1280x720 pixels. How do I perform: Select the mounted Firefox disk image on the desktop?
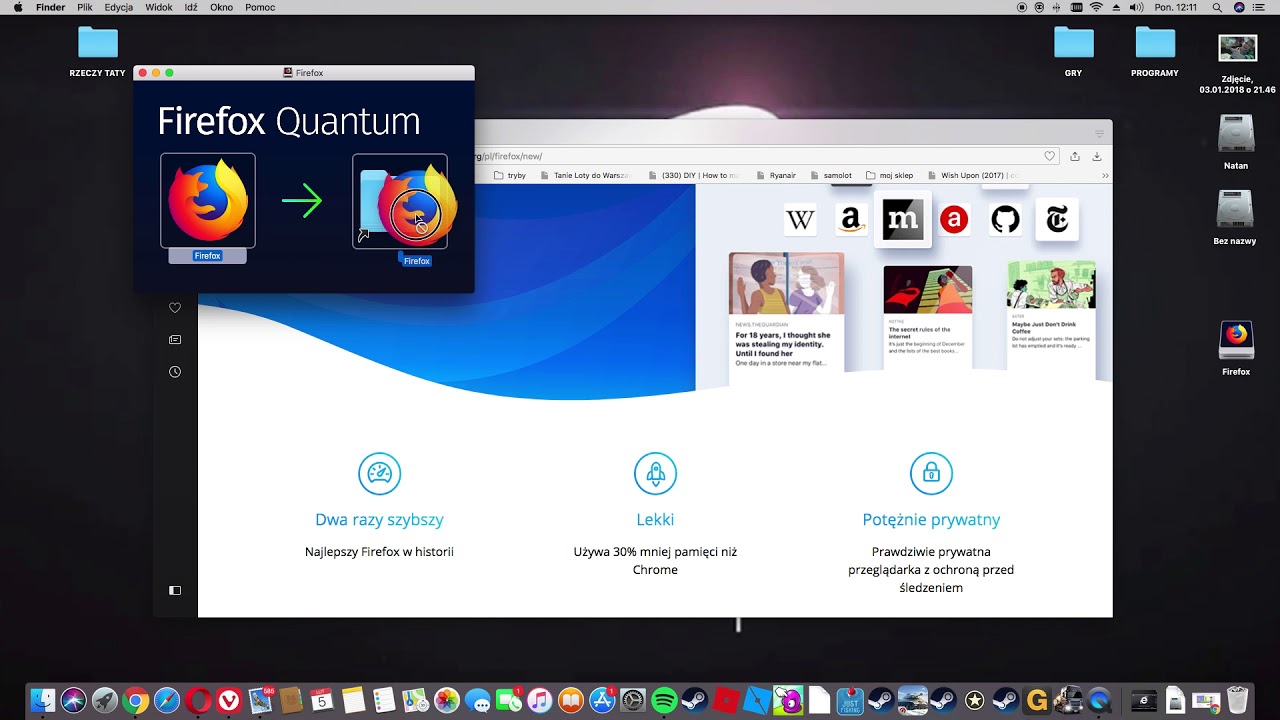tap(1236, 348)
